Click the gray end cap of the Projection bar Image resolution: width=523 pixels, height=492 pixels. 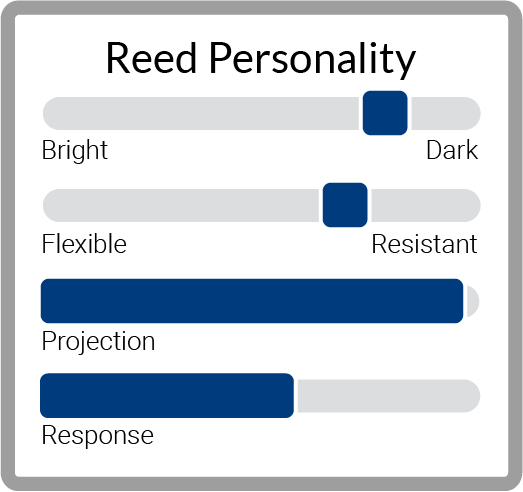(473, 301)
